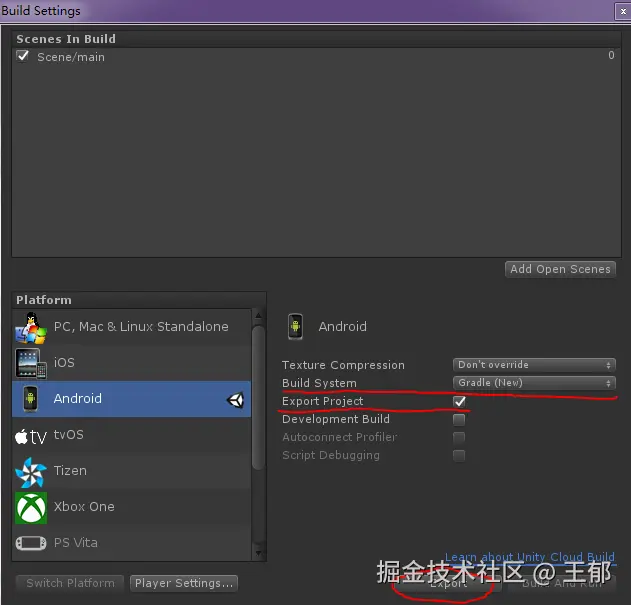Toggle the Script Debugging checkbox
This screenshot has height=605, width=631.
point(459,456)
